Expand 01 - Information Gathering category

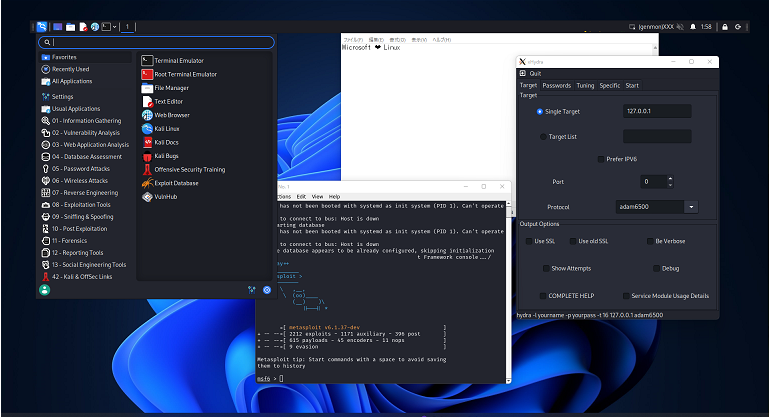(86, 121)
